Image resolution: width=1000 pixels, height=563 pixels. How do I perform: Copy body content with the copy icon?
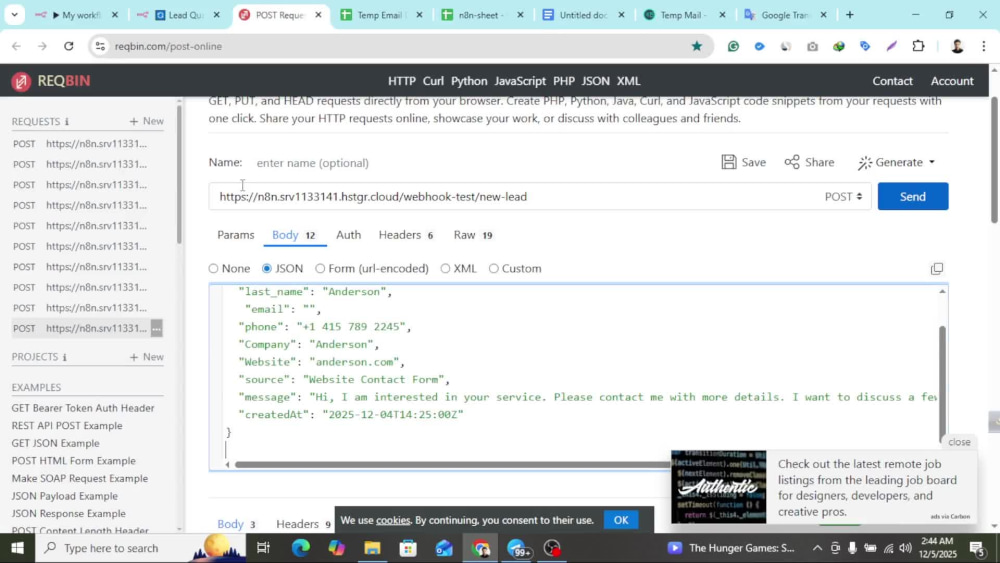(x=936, y=268)
